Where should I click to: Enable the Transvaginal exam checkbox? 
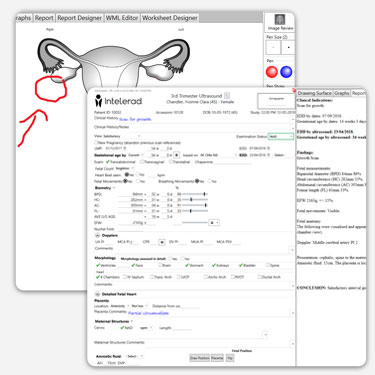pyautogui.click(x=142, y=162)
